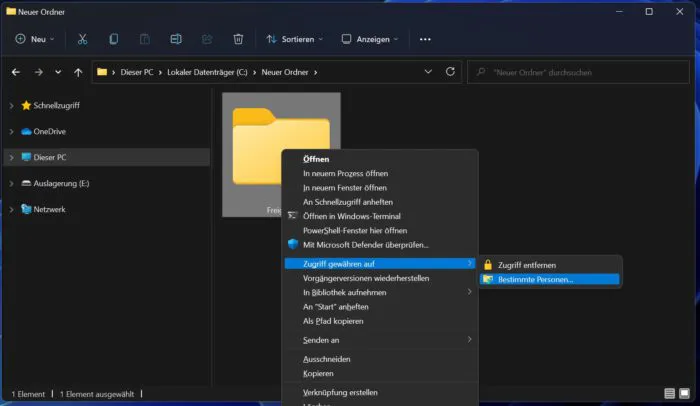
Task: Select Zugriff gewähren auf menu entry
Action: pyautogui.click(x=380, y=264)
